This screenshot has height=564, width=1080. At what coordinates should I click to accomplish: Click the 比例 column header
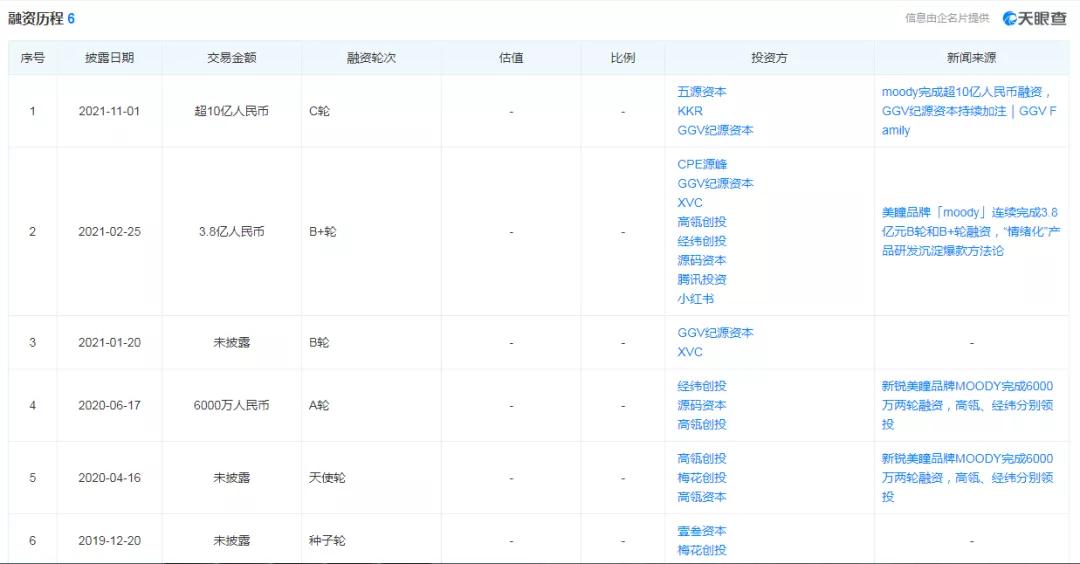tap(623, 58)
